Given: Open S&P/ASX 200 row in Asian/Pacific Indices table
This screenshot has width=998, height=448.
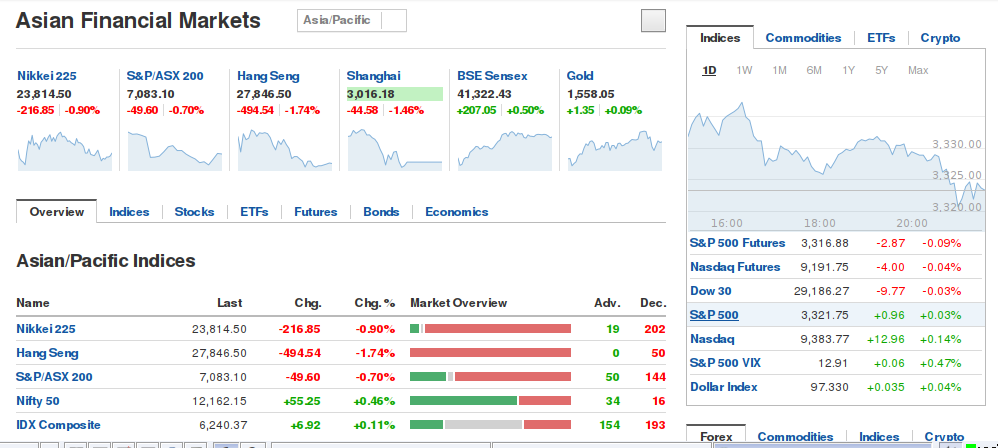Looking at the screenshot, I should 54,377.
